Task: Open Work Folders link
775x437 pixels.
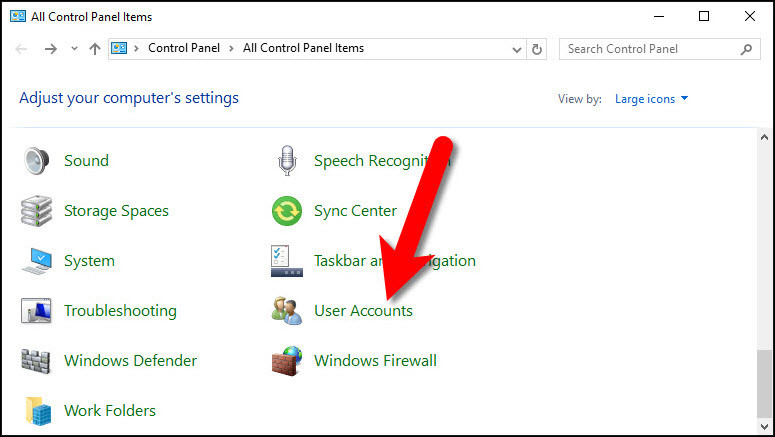Action: (x=110, y=411)
